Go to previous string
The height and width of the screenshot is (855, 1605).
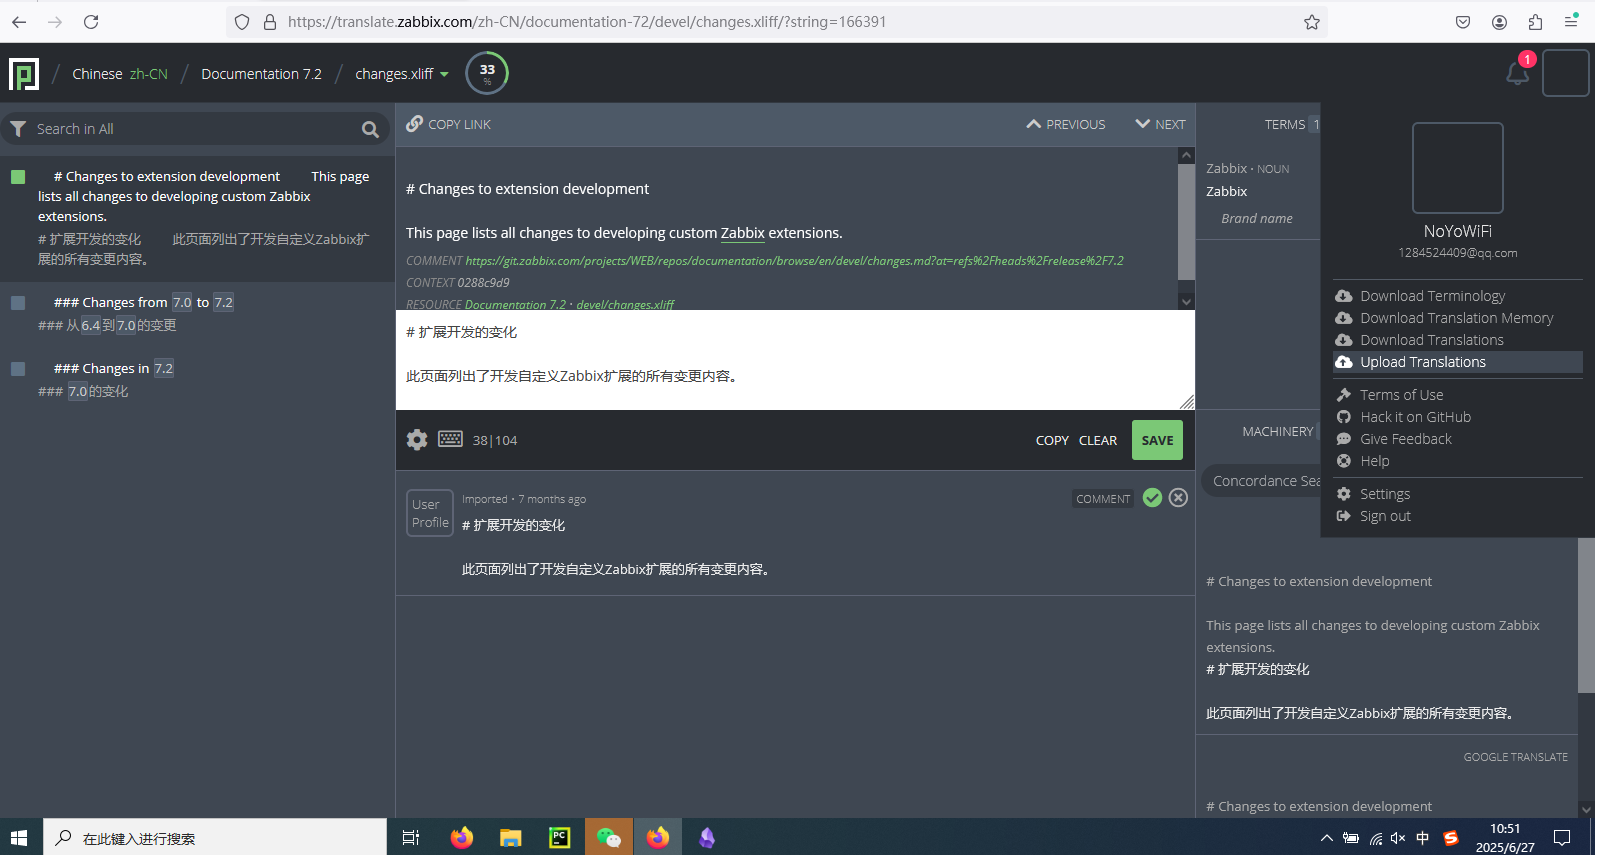(x=1066, y=124)
